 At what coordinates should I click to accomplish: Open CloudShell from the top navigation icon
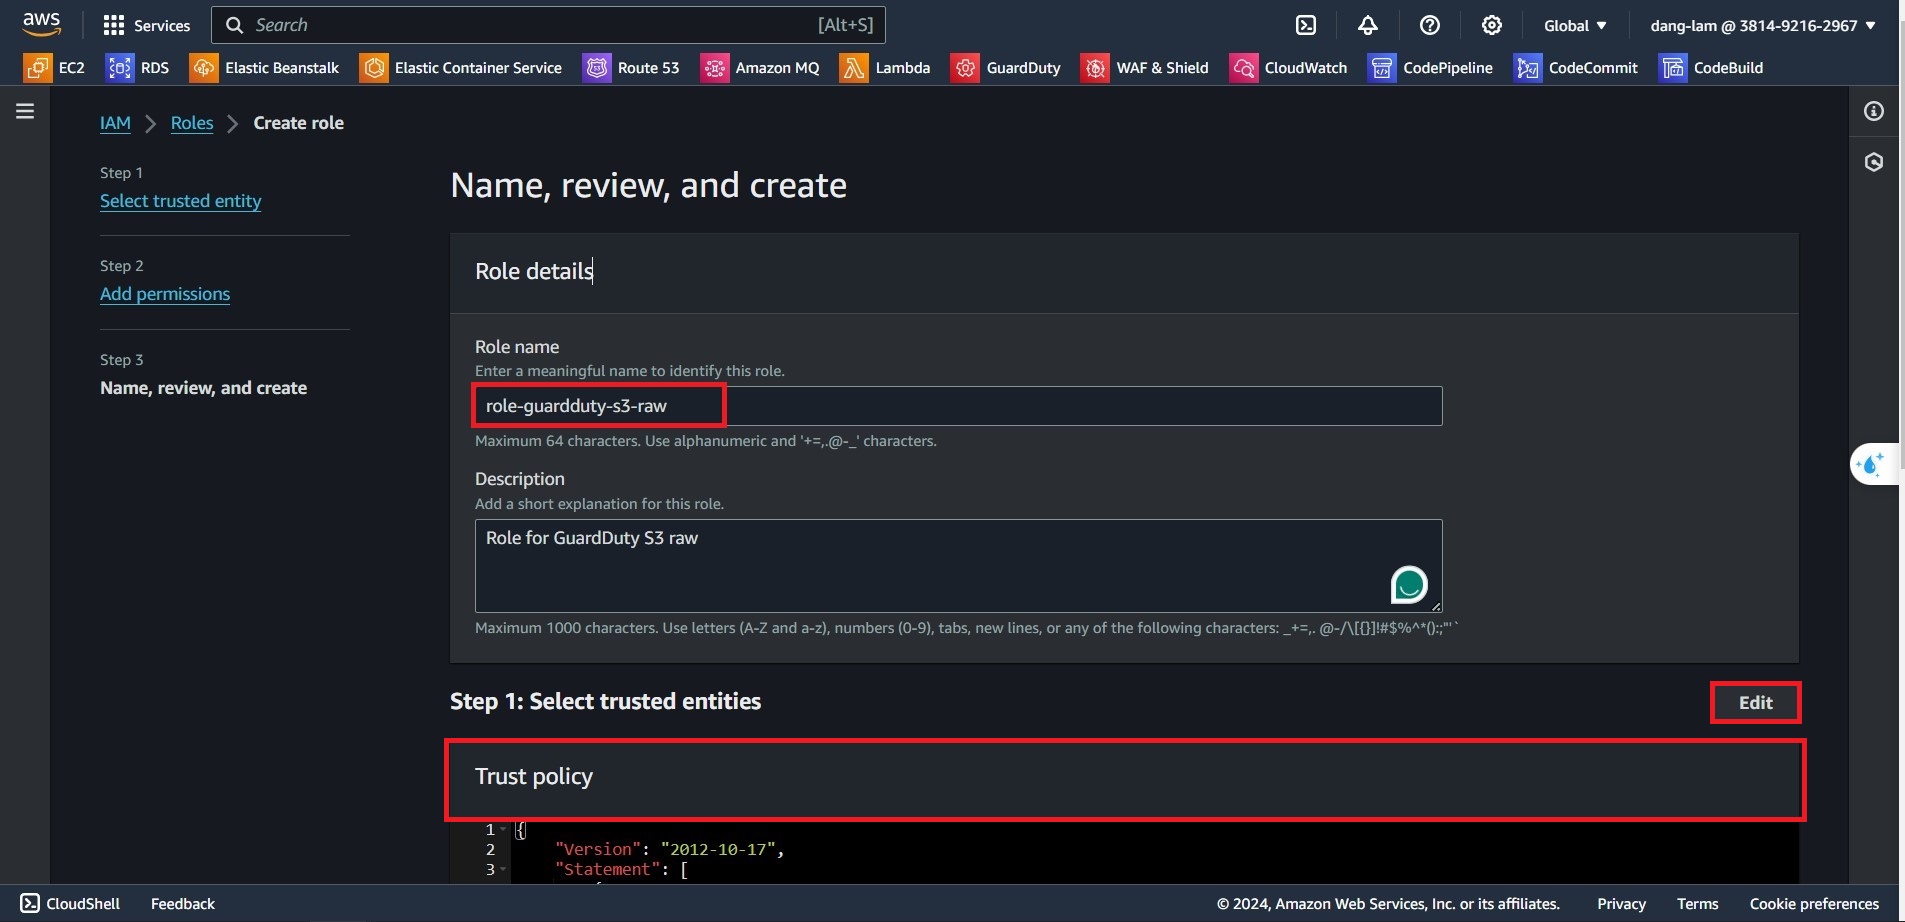pyautogui.click(x=1306, y=25)
